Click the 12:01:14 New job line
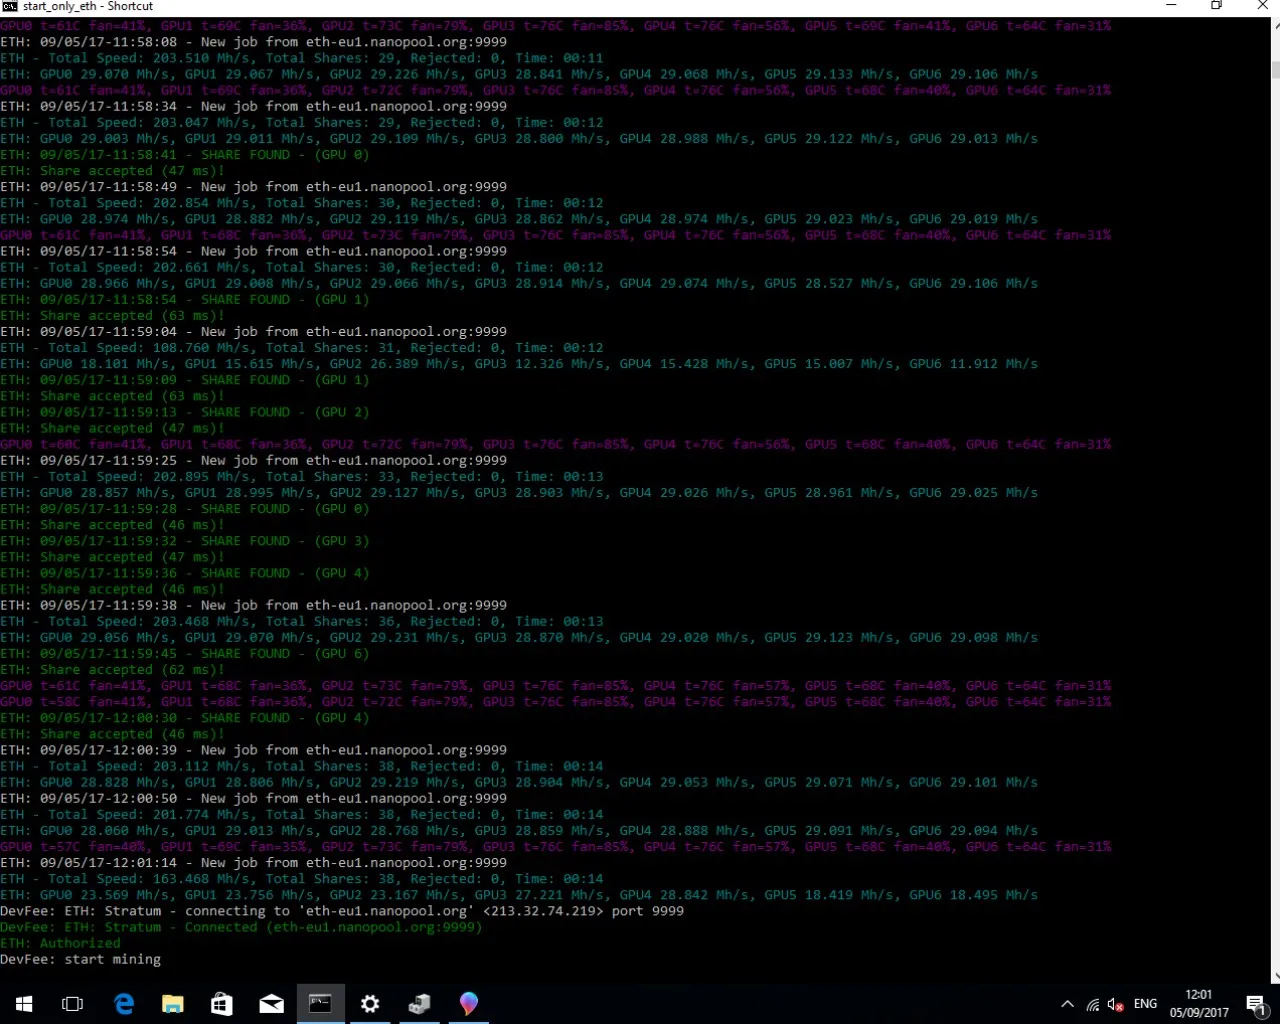 coord(253,863)
